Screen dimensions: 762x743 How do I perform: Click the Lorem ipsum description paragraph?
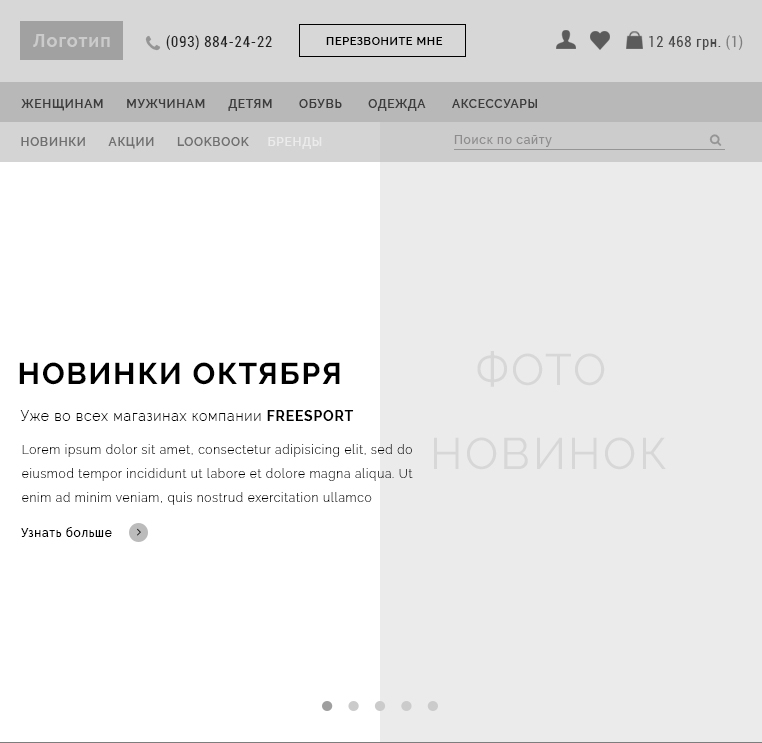pyautogui.click(x=217, y=473)
